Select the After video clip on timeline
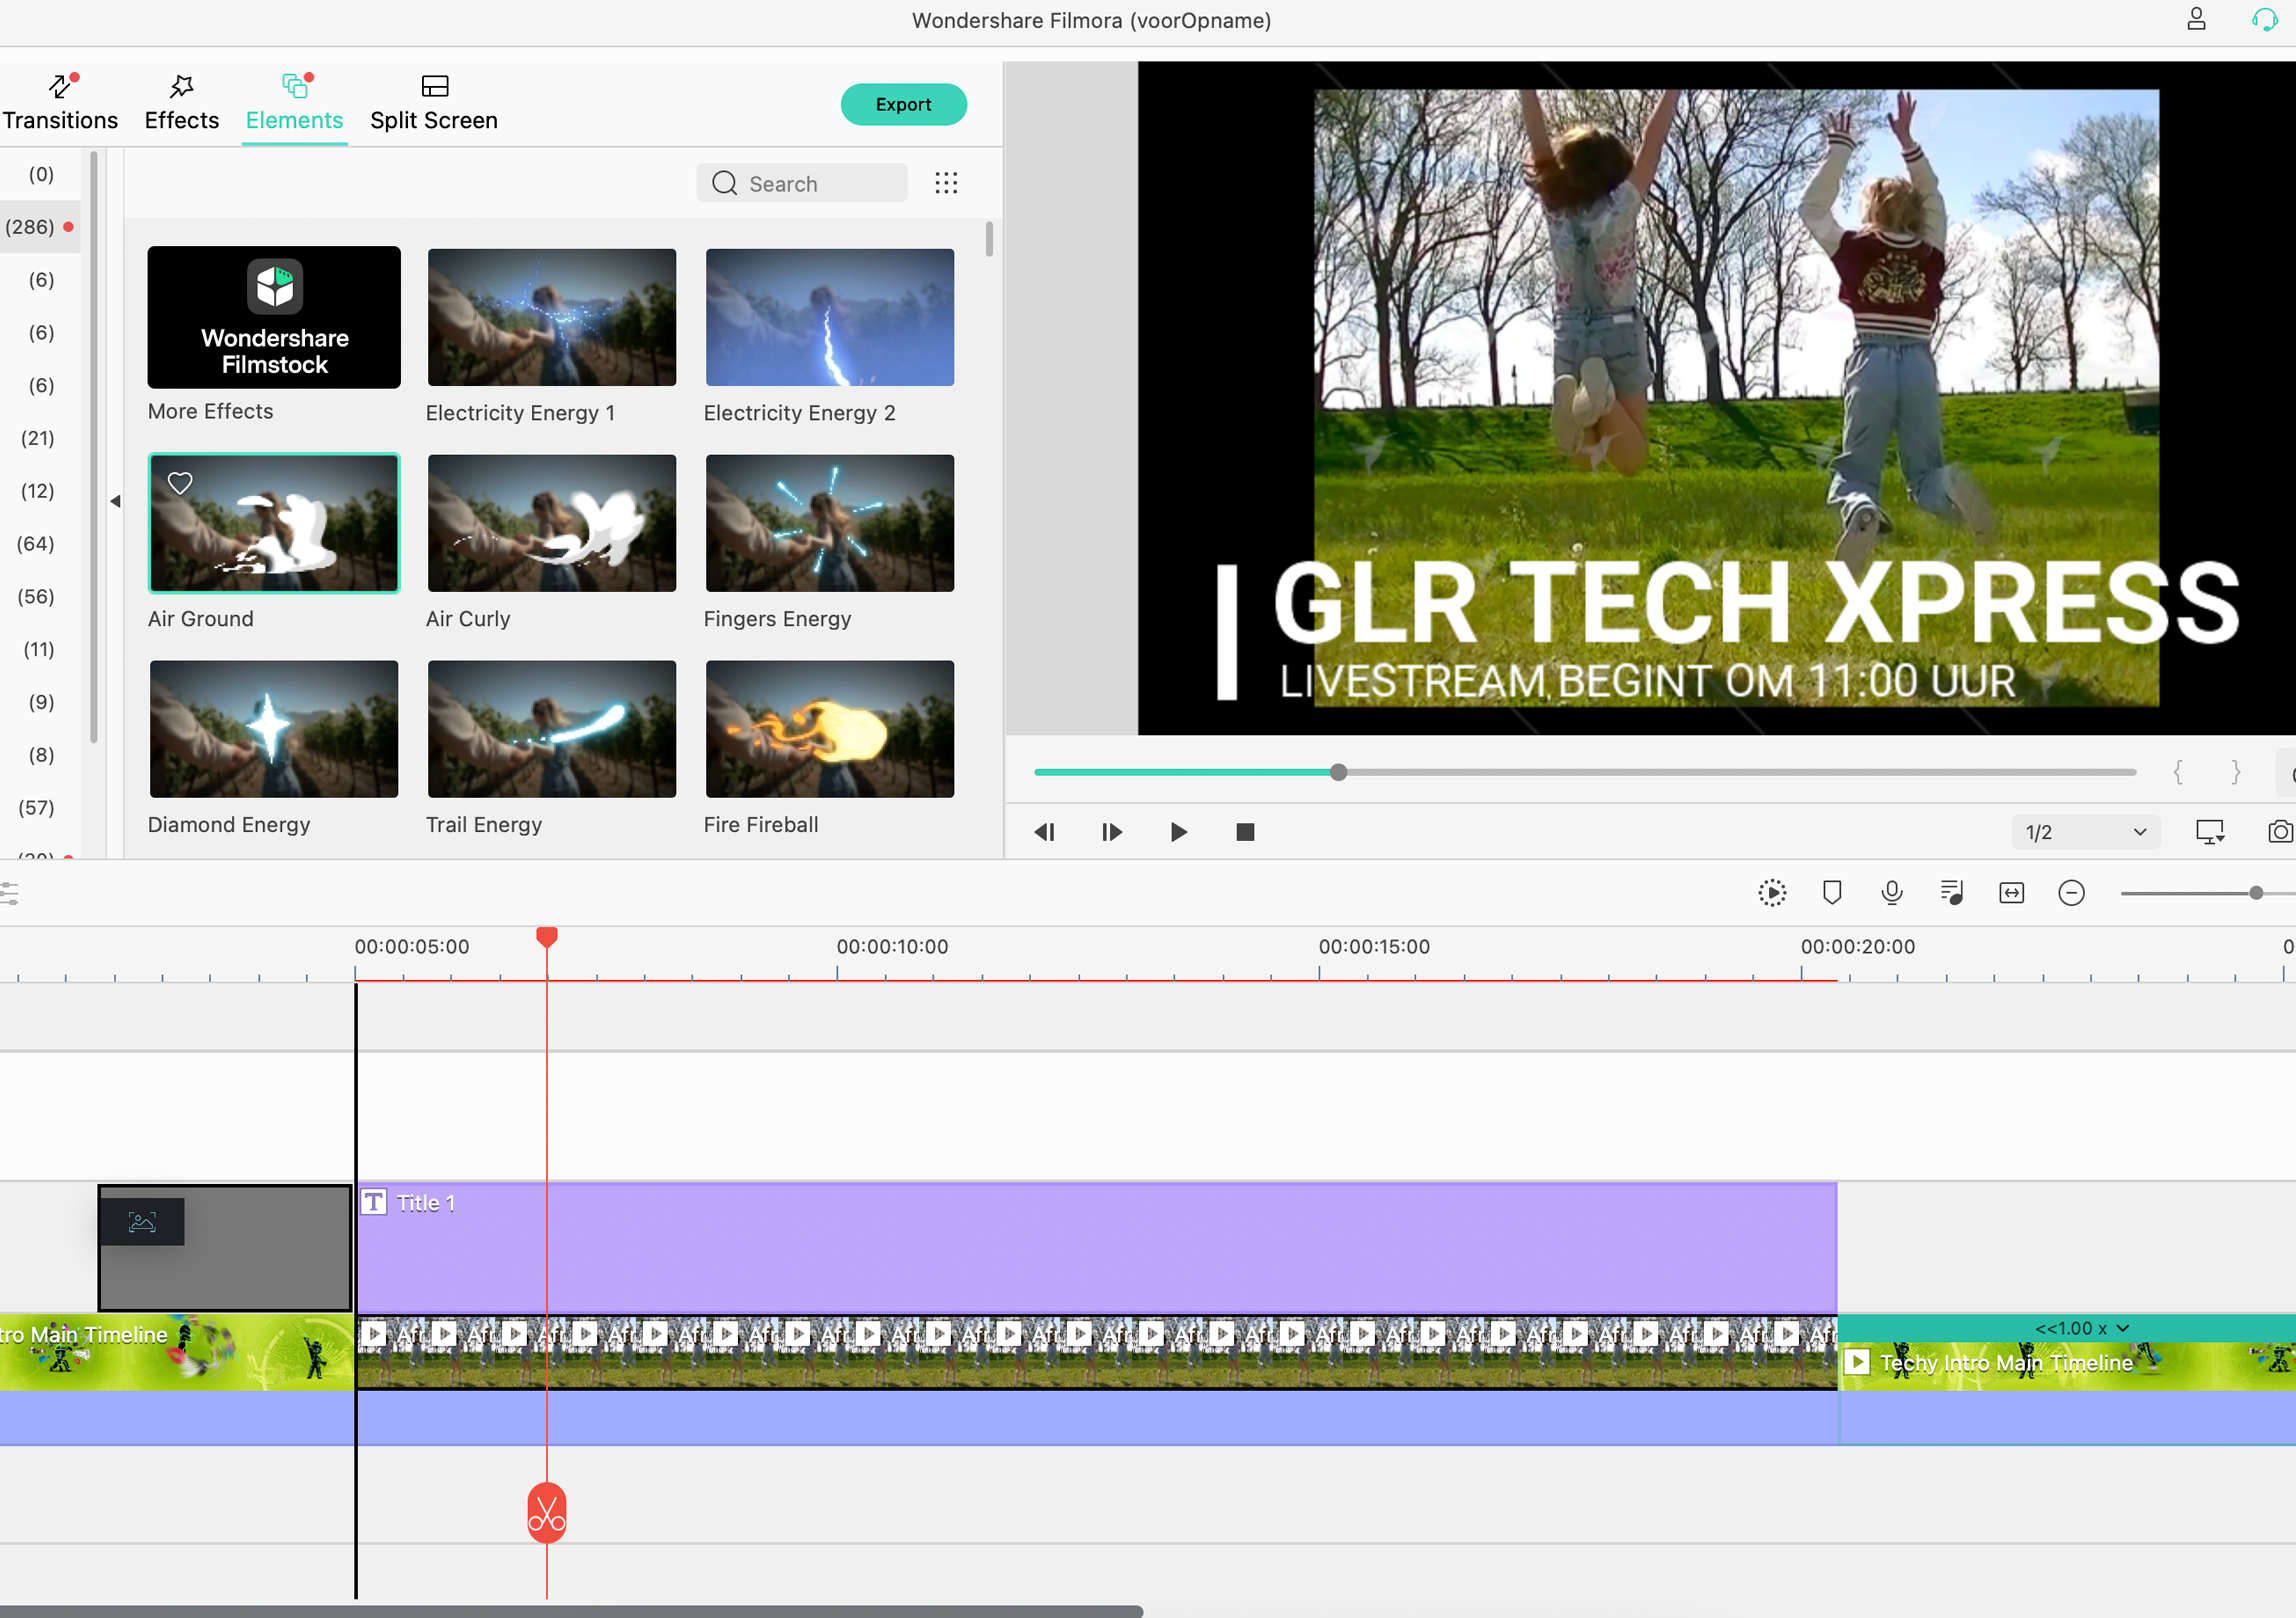Viewport: 2296px width, 1618px height. pos(1097,1353)
